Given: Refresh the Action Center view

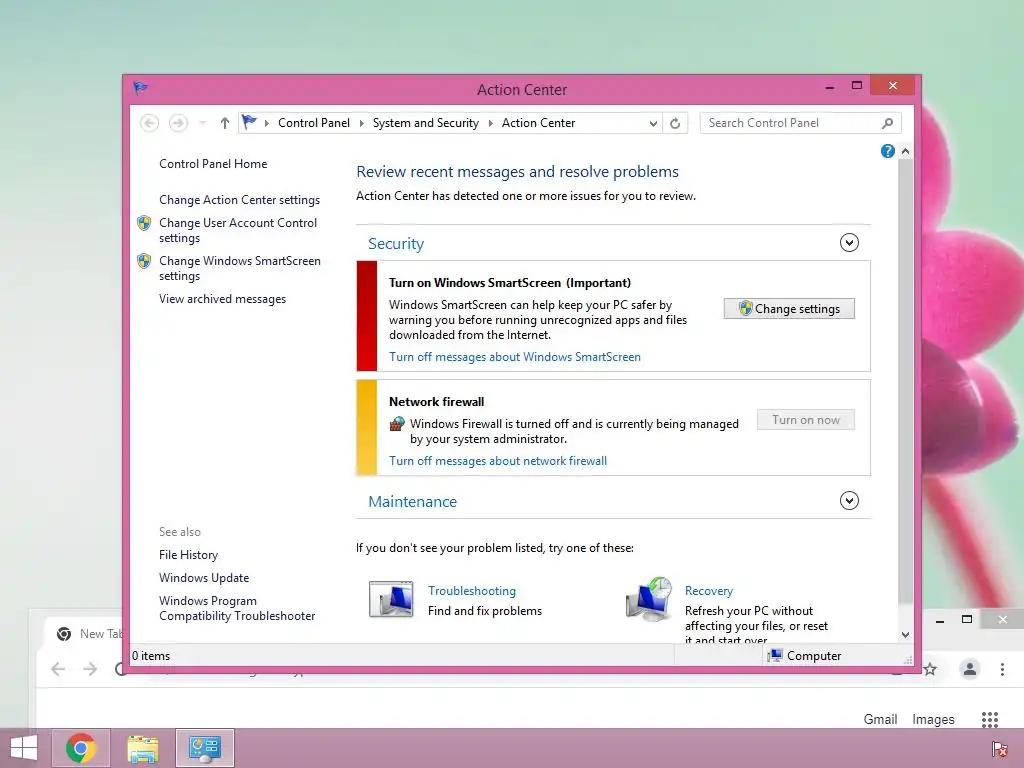Looking at the screenshot, I should (675, 123).
